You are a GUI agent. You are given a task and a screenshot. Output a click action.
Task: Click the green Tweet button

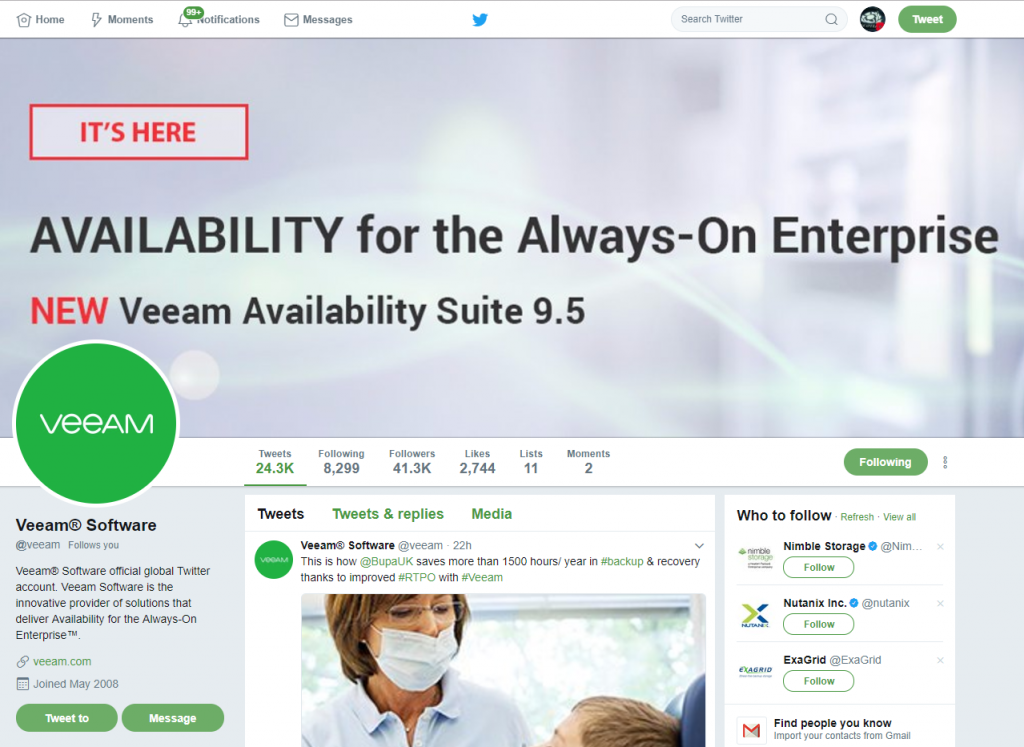pyautogui.click(x=927, y=19)
